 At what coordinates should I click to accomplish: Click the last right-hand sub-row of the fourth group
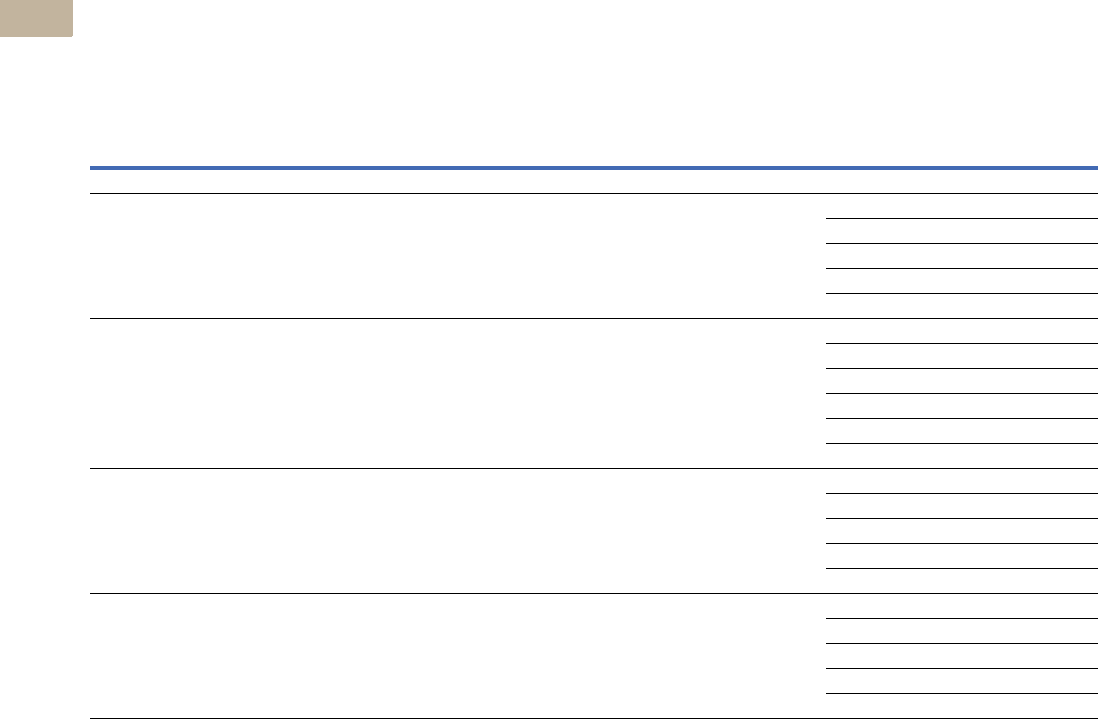tap(962, 706)
